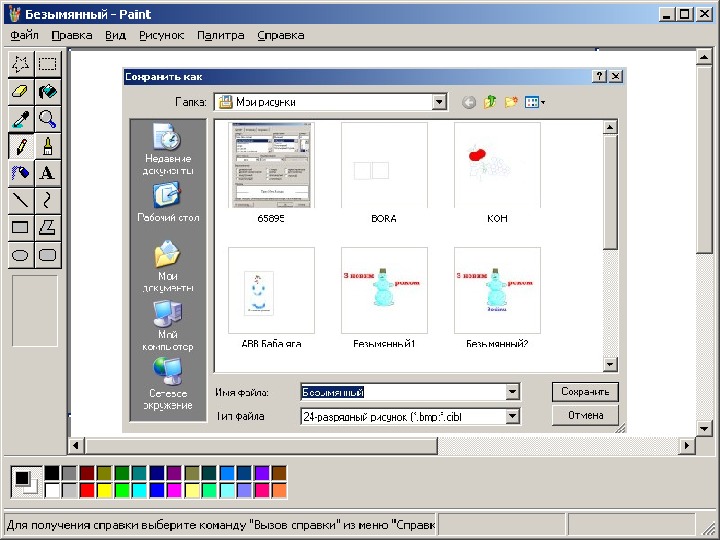
Task: Open Мой компьютер in the places bar
Action: pos(168,326)
